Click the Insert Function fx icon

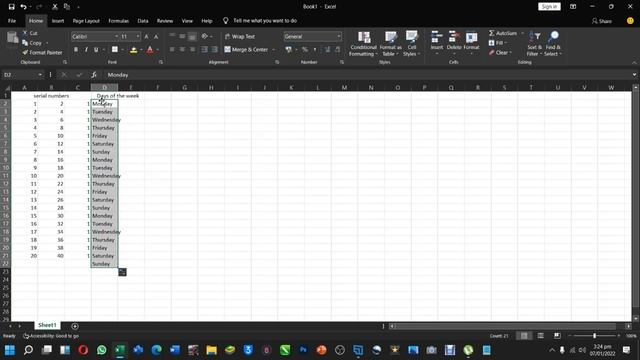pos(94,75)
